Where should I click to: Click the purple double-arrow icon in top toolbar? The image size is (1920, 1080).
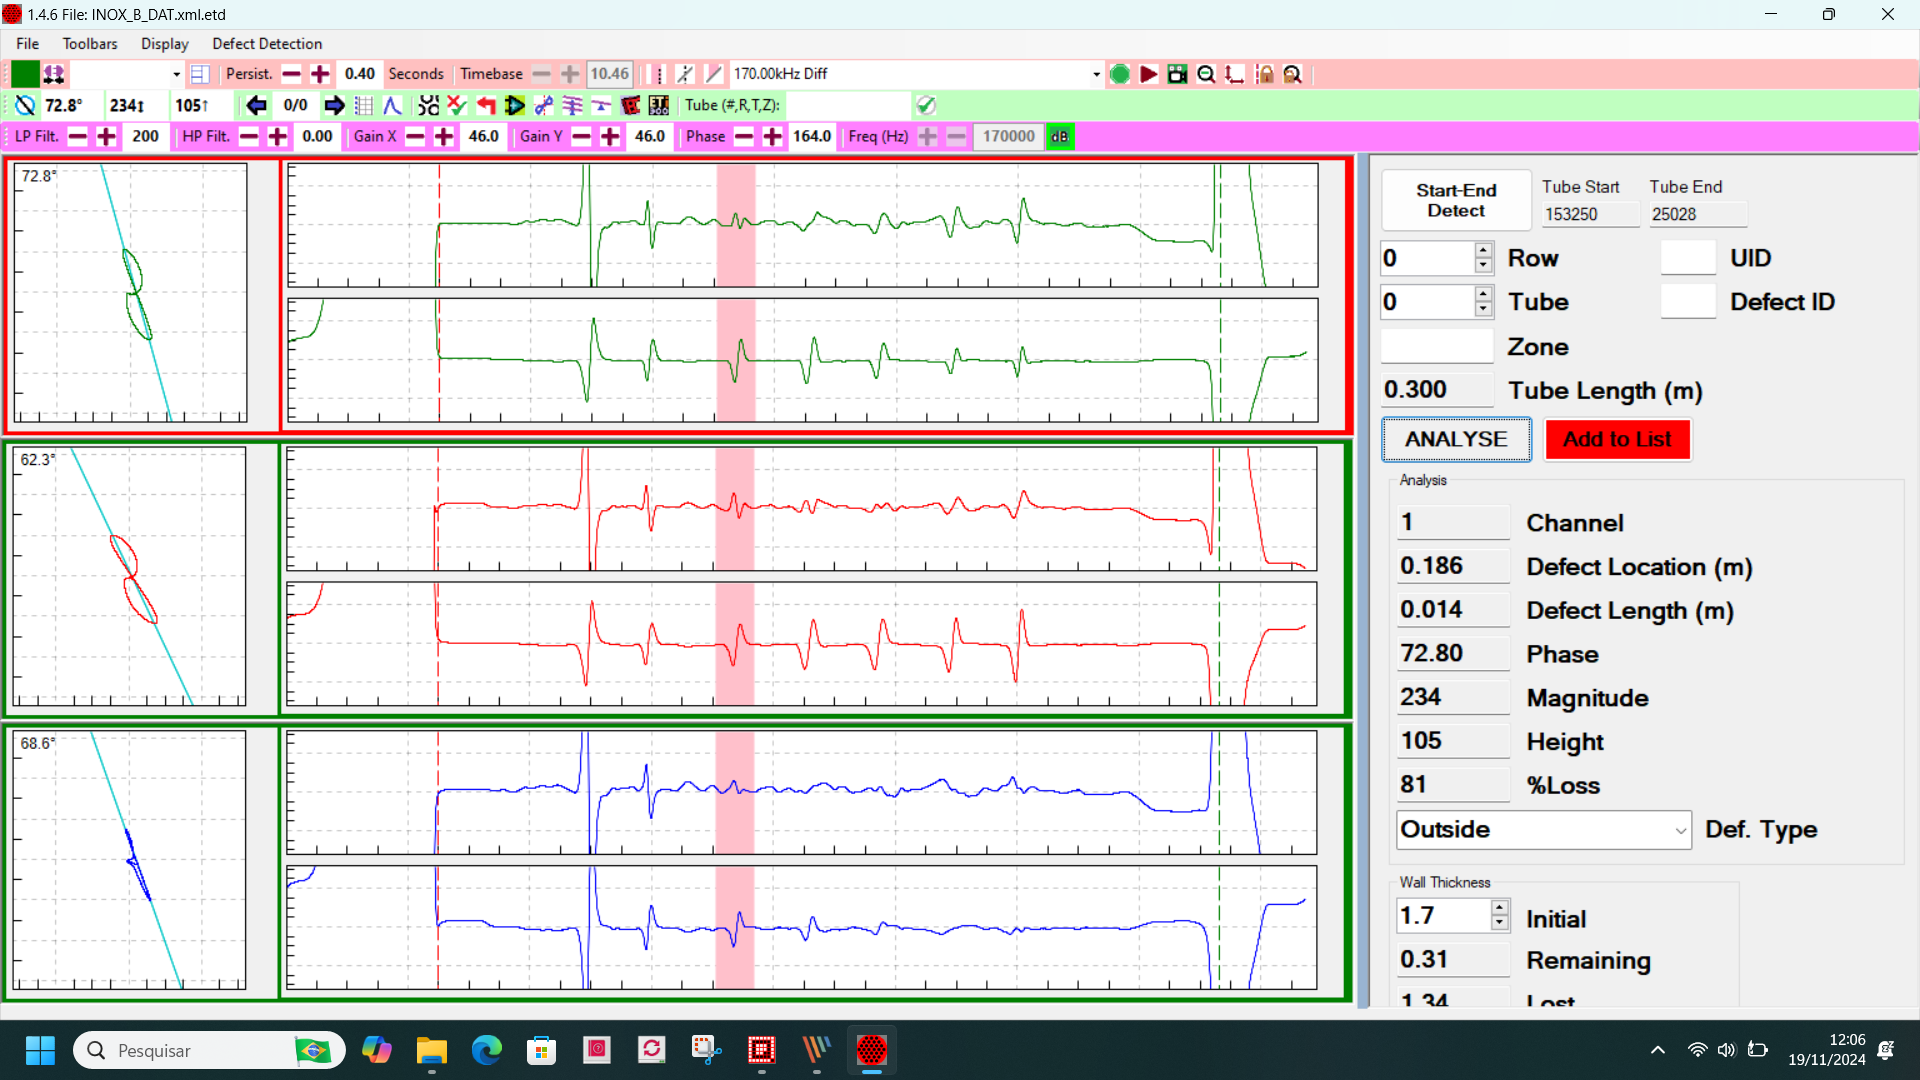pos(54,74)
